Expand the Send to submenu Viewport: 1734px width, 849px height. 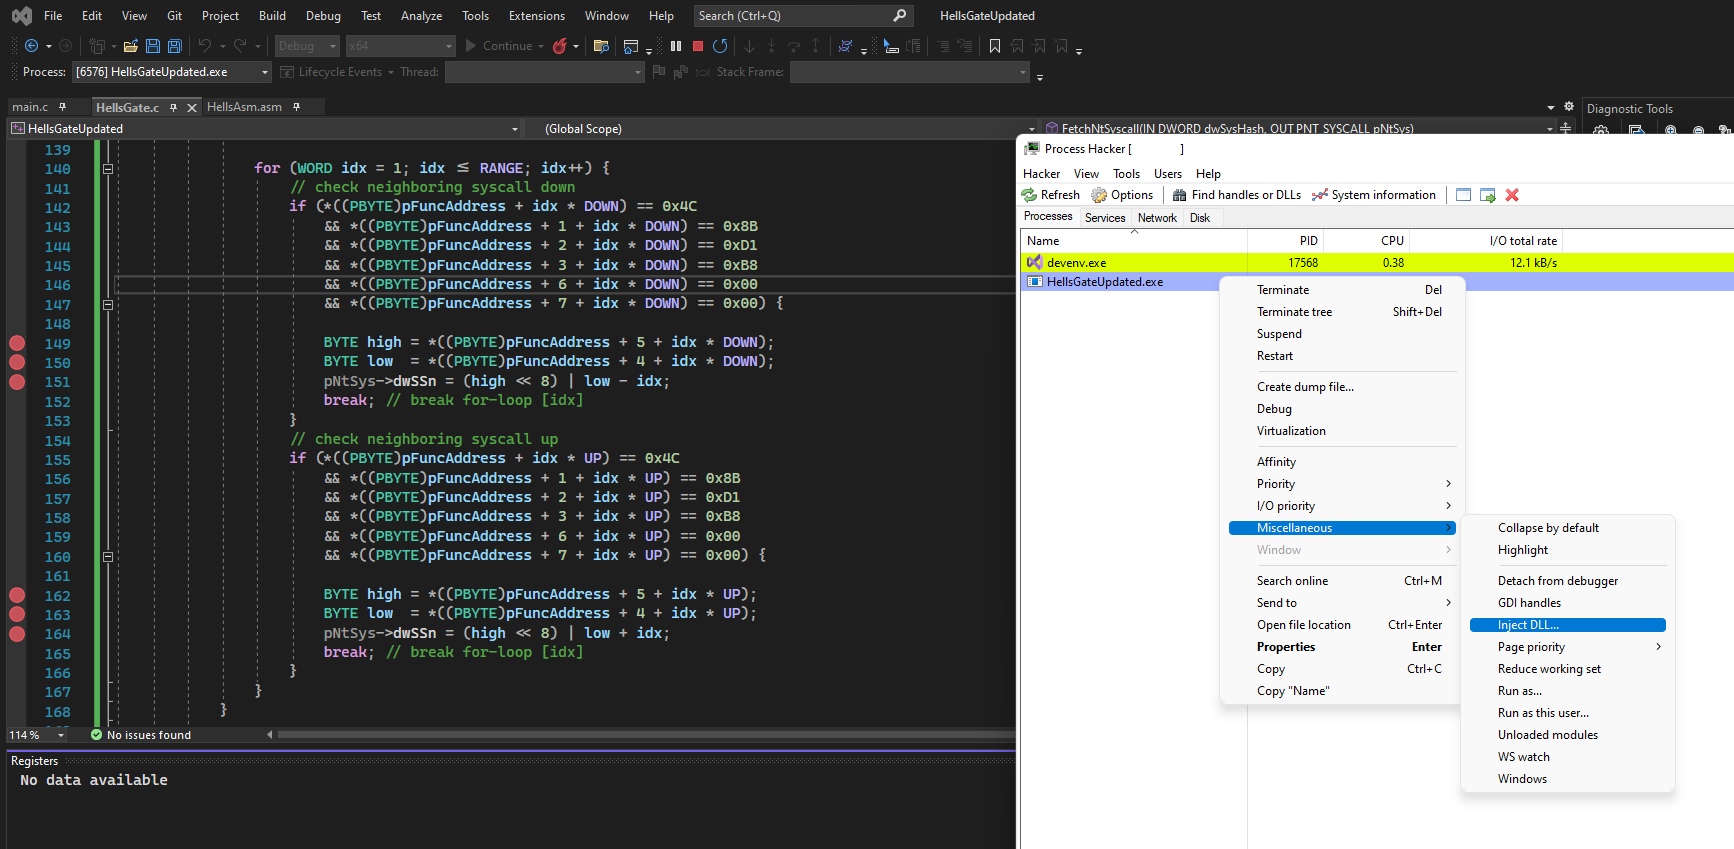pos(1342,603)
